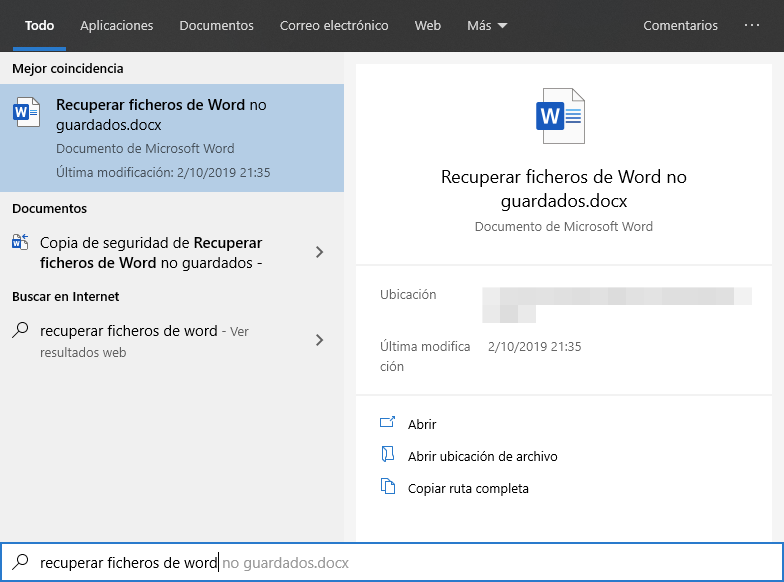Open the three-dot options menu
Image resolution: width=784 pixels, height=582 pixels.
click(752, 25)
